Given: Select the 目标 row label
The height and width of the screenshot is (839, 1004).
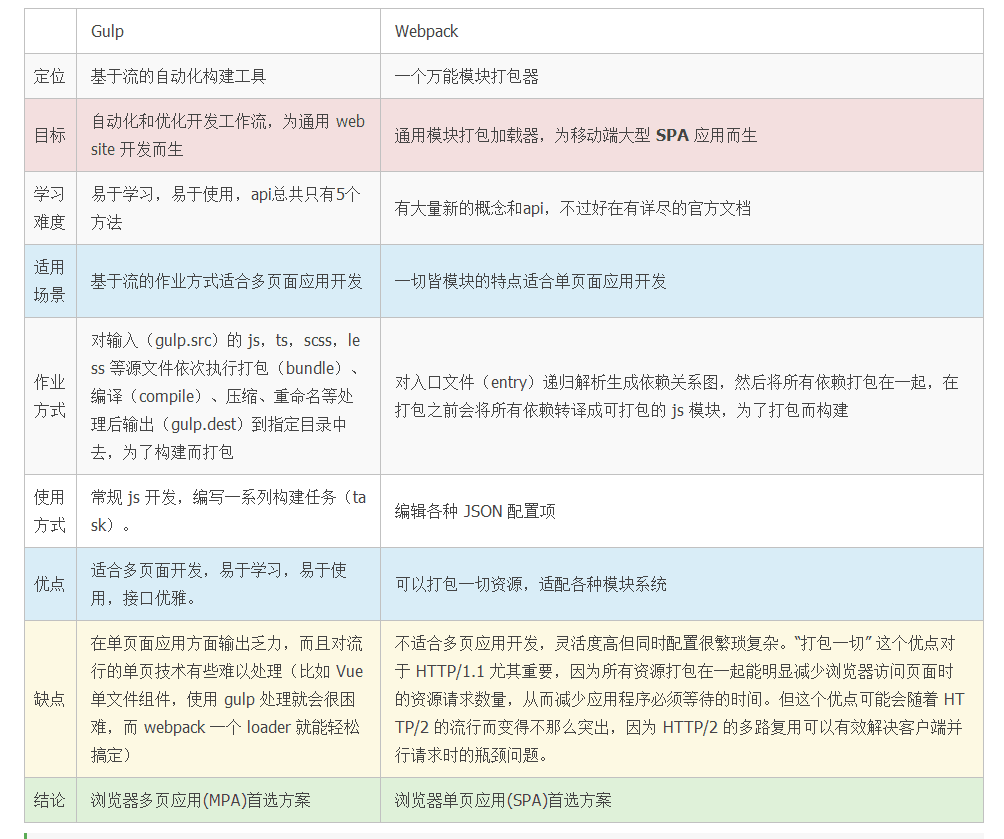Looking at the screenshot, I should [x=50, y=135].
